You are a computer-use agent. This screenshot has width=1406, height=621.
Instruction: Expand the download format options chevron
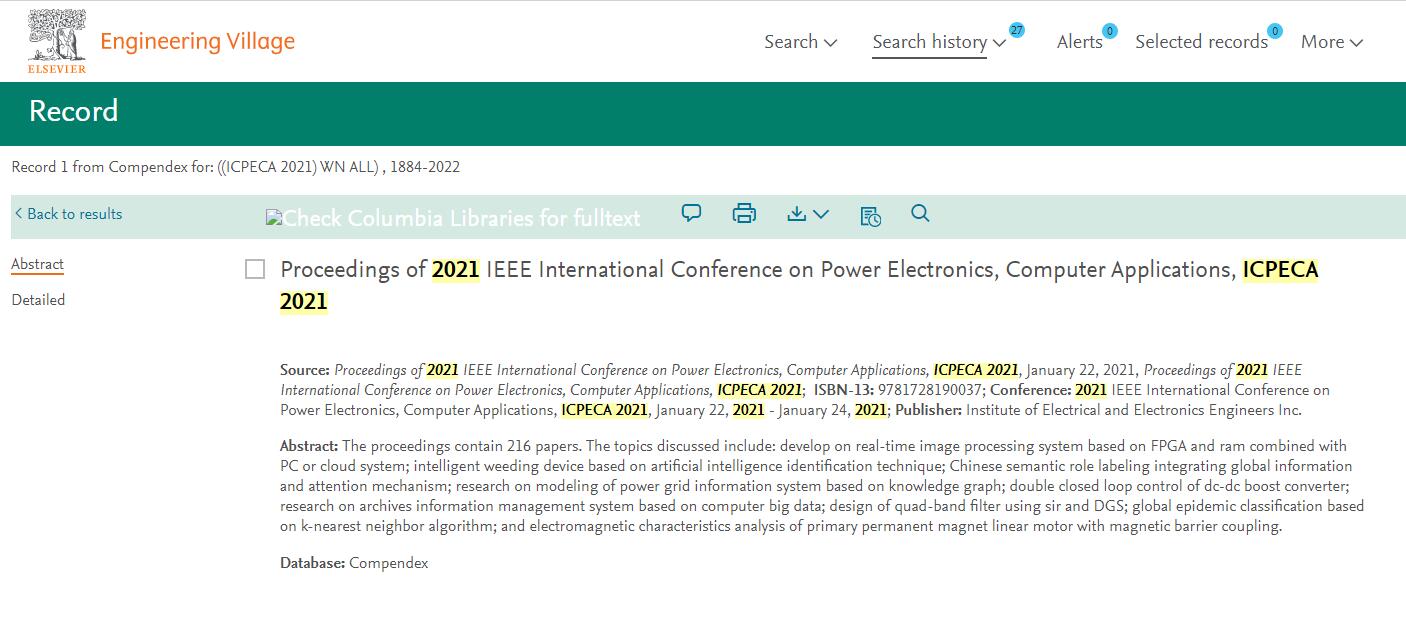coord(820,213)
